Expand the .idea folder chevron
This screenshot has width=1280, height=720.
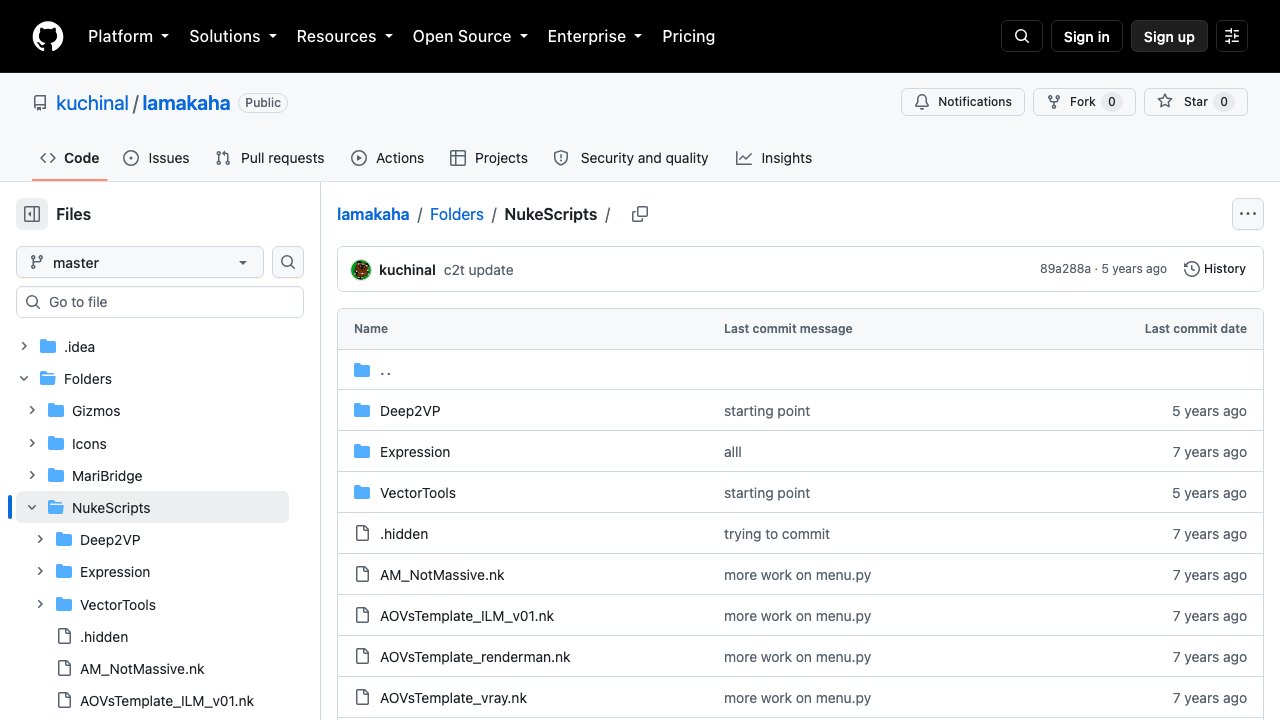[x=24, y=347]
